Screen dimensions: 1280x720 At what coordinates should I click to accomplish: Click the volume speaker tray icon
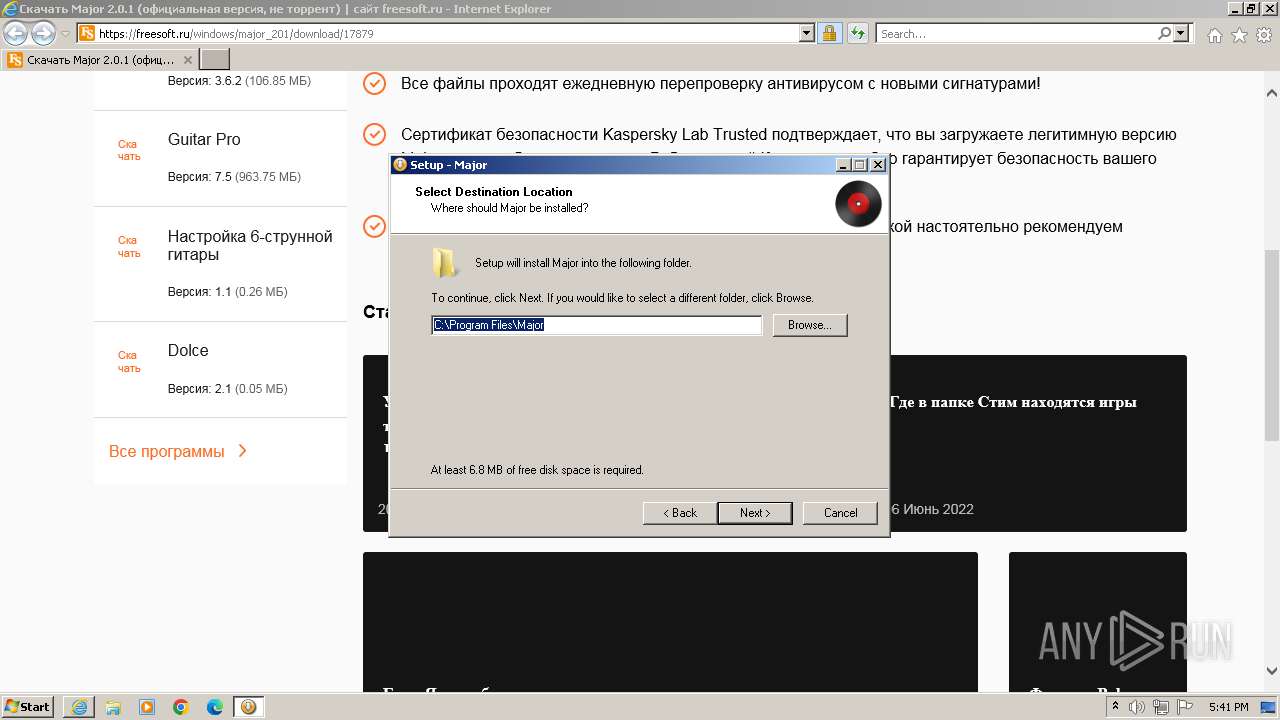coord(1137,707)
